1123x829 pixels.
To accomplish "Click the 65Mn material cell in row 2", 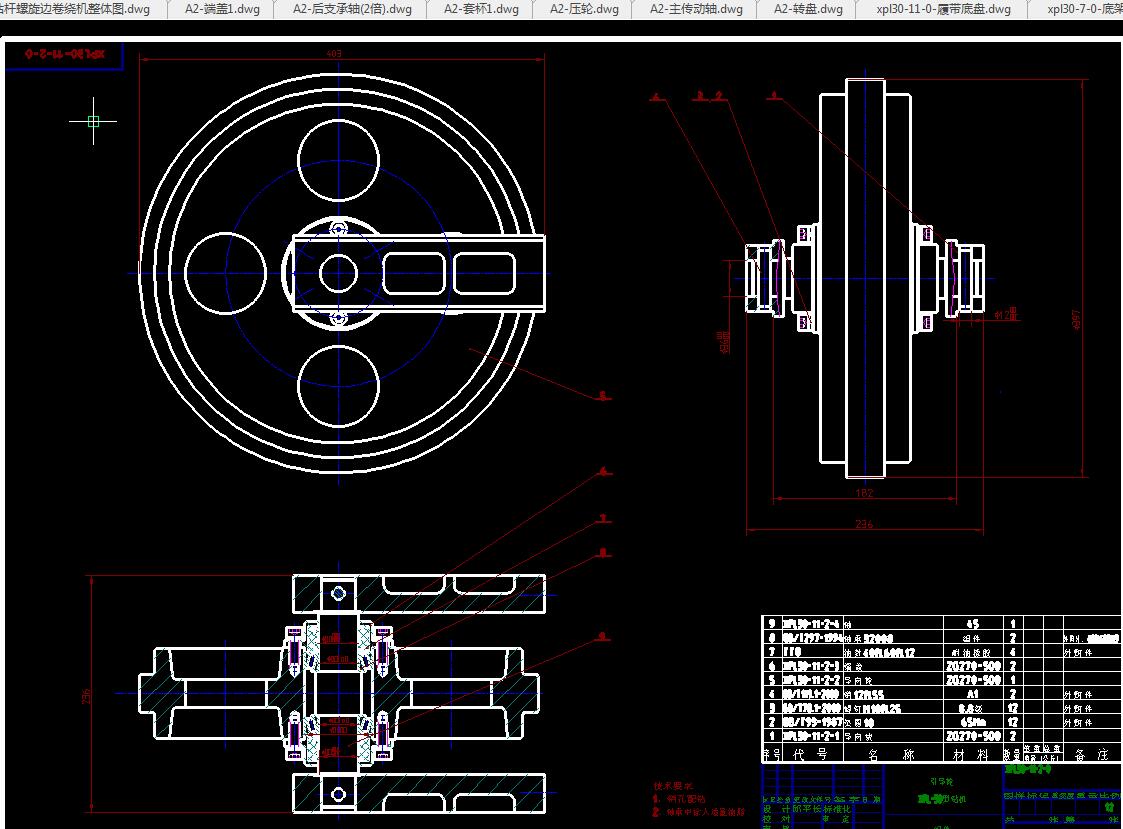I will (x=972, y=722).
